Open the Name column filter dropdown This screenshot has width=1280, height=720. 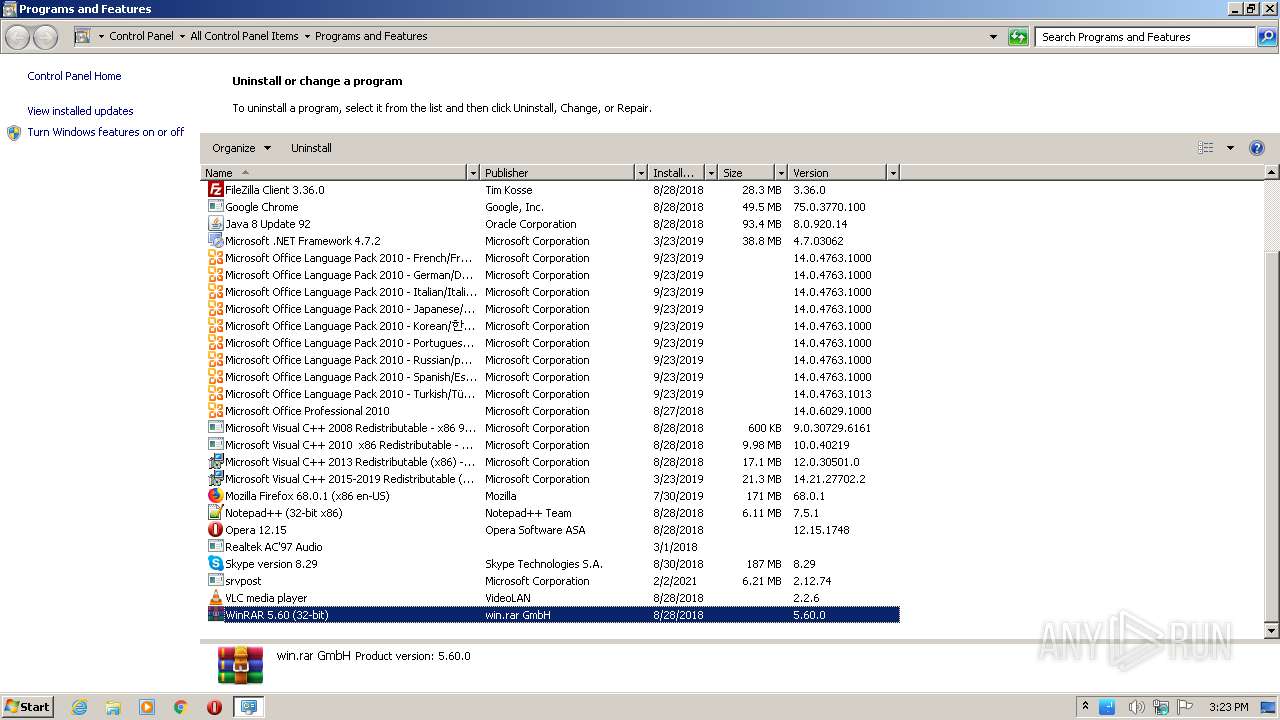(x=473, y=173)
